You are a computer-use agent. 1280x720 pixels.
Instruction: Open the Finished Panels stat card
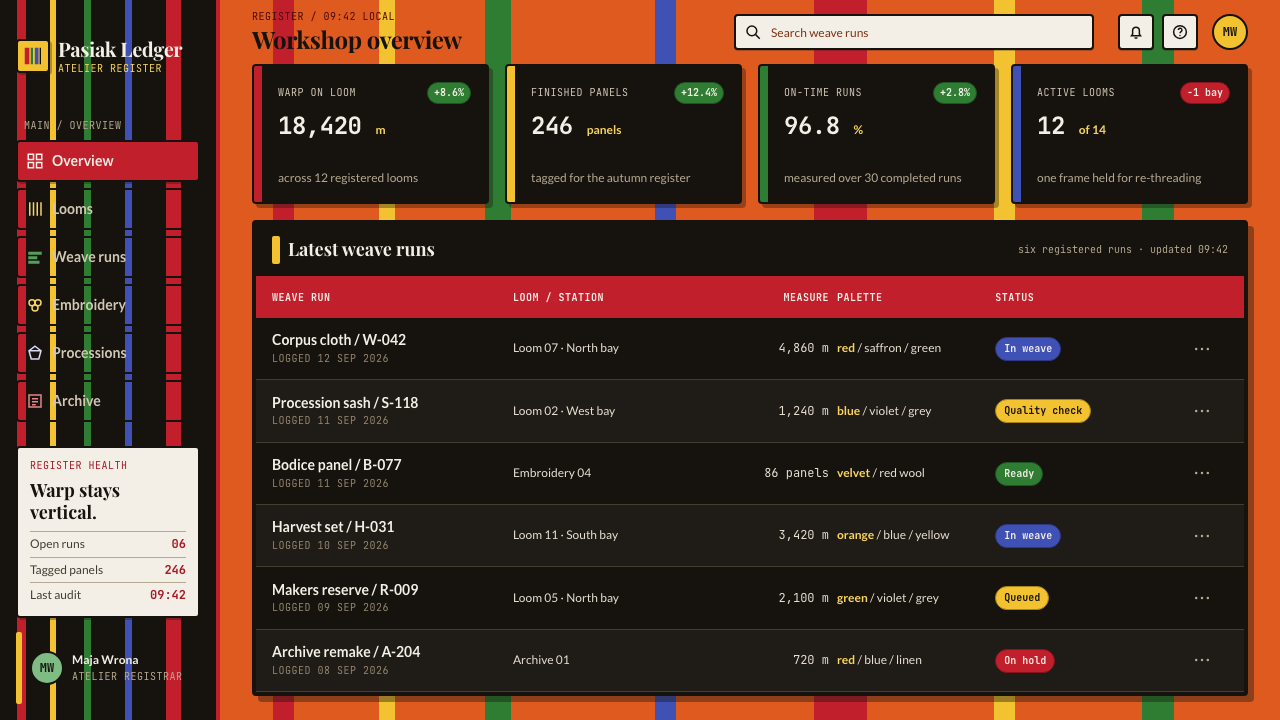(624, 134)
